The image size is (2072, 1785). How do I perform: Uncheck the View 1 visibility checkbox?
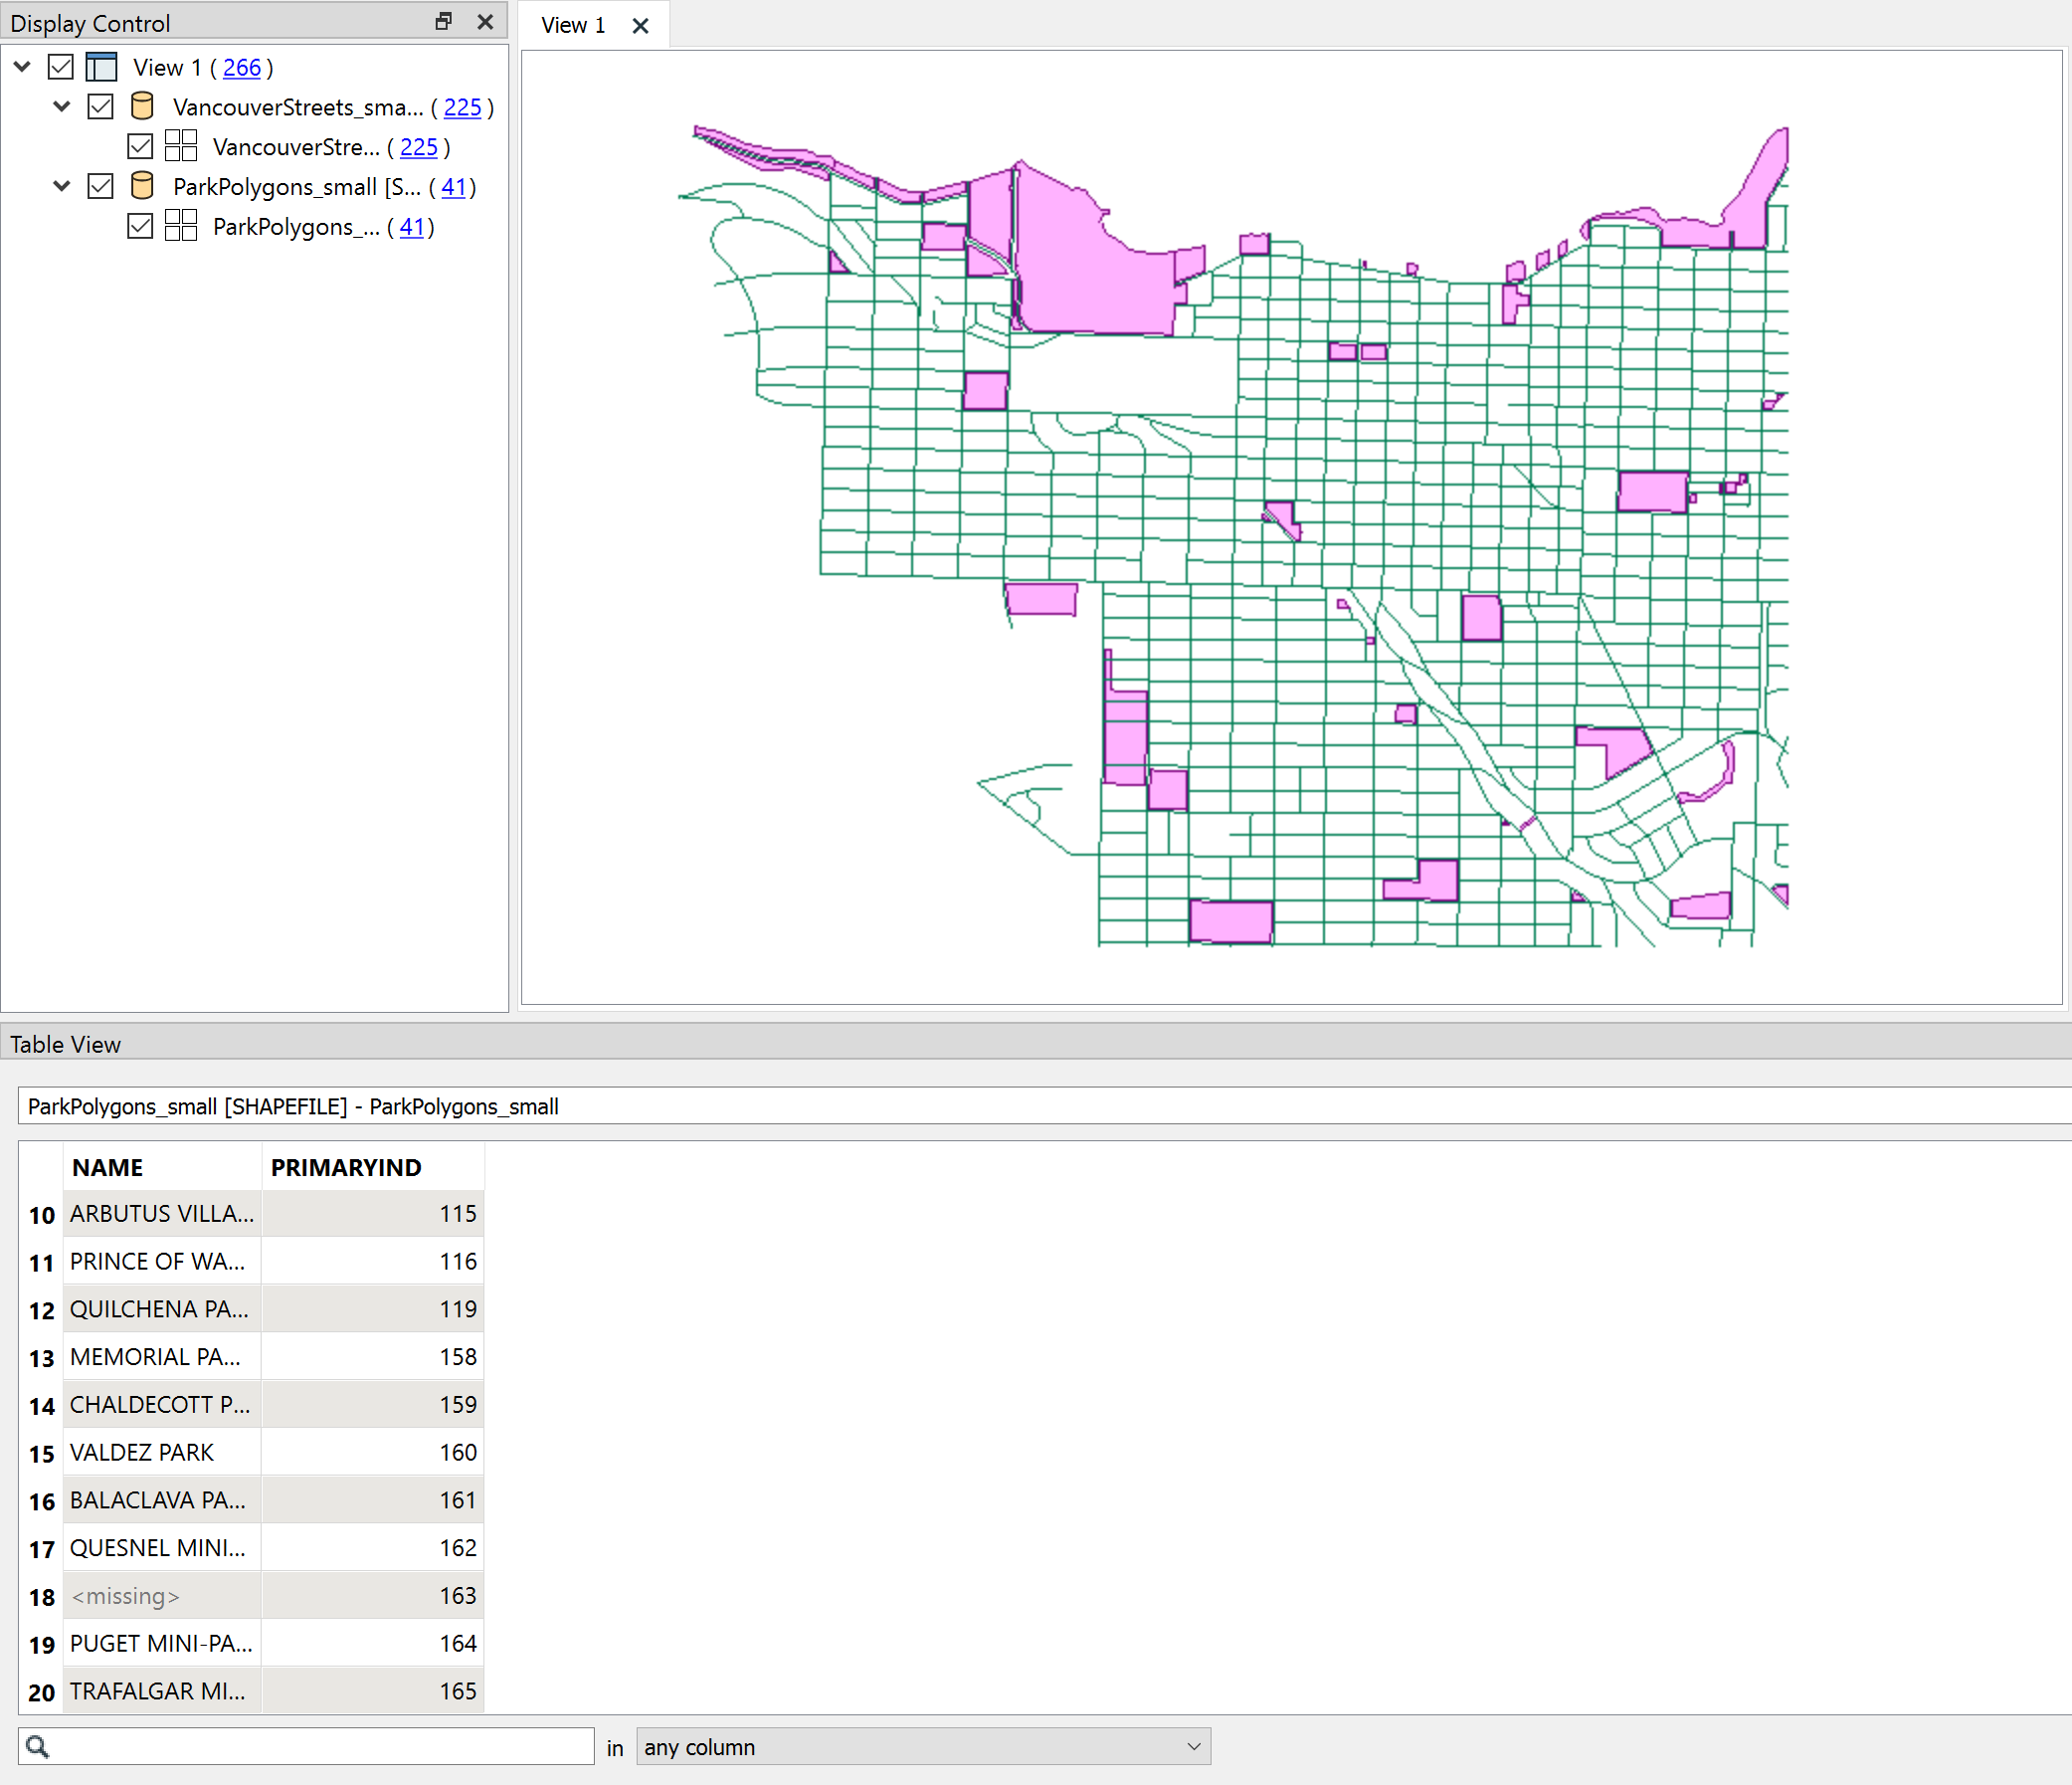click(x=61, y=66)
